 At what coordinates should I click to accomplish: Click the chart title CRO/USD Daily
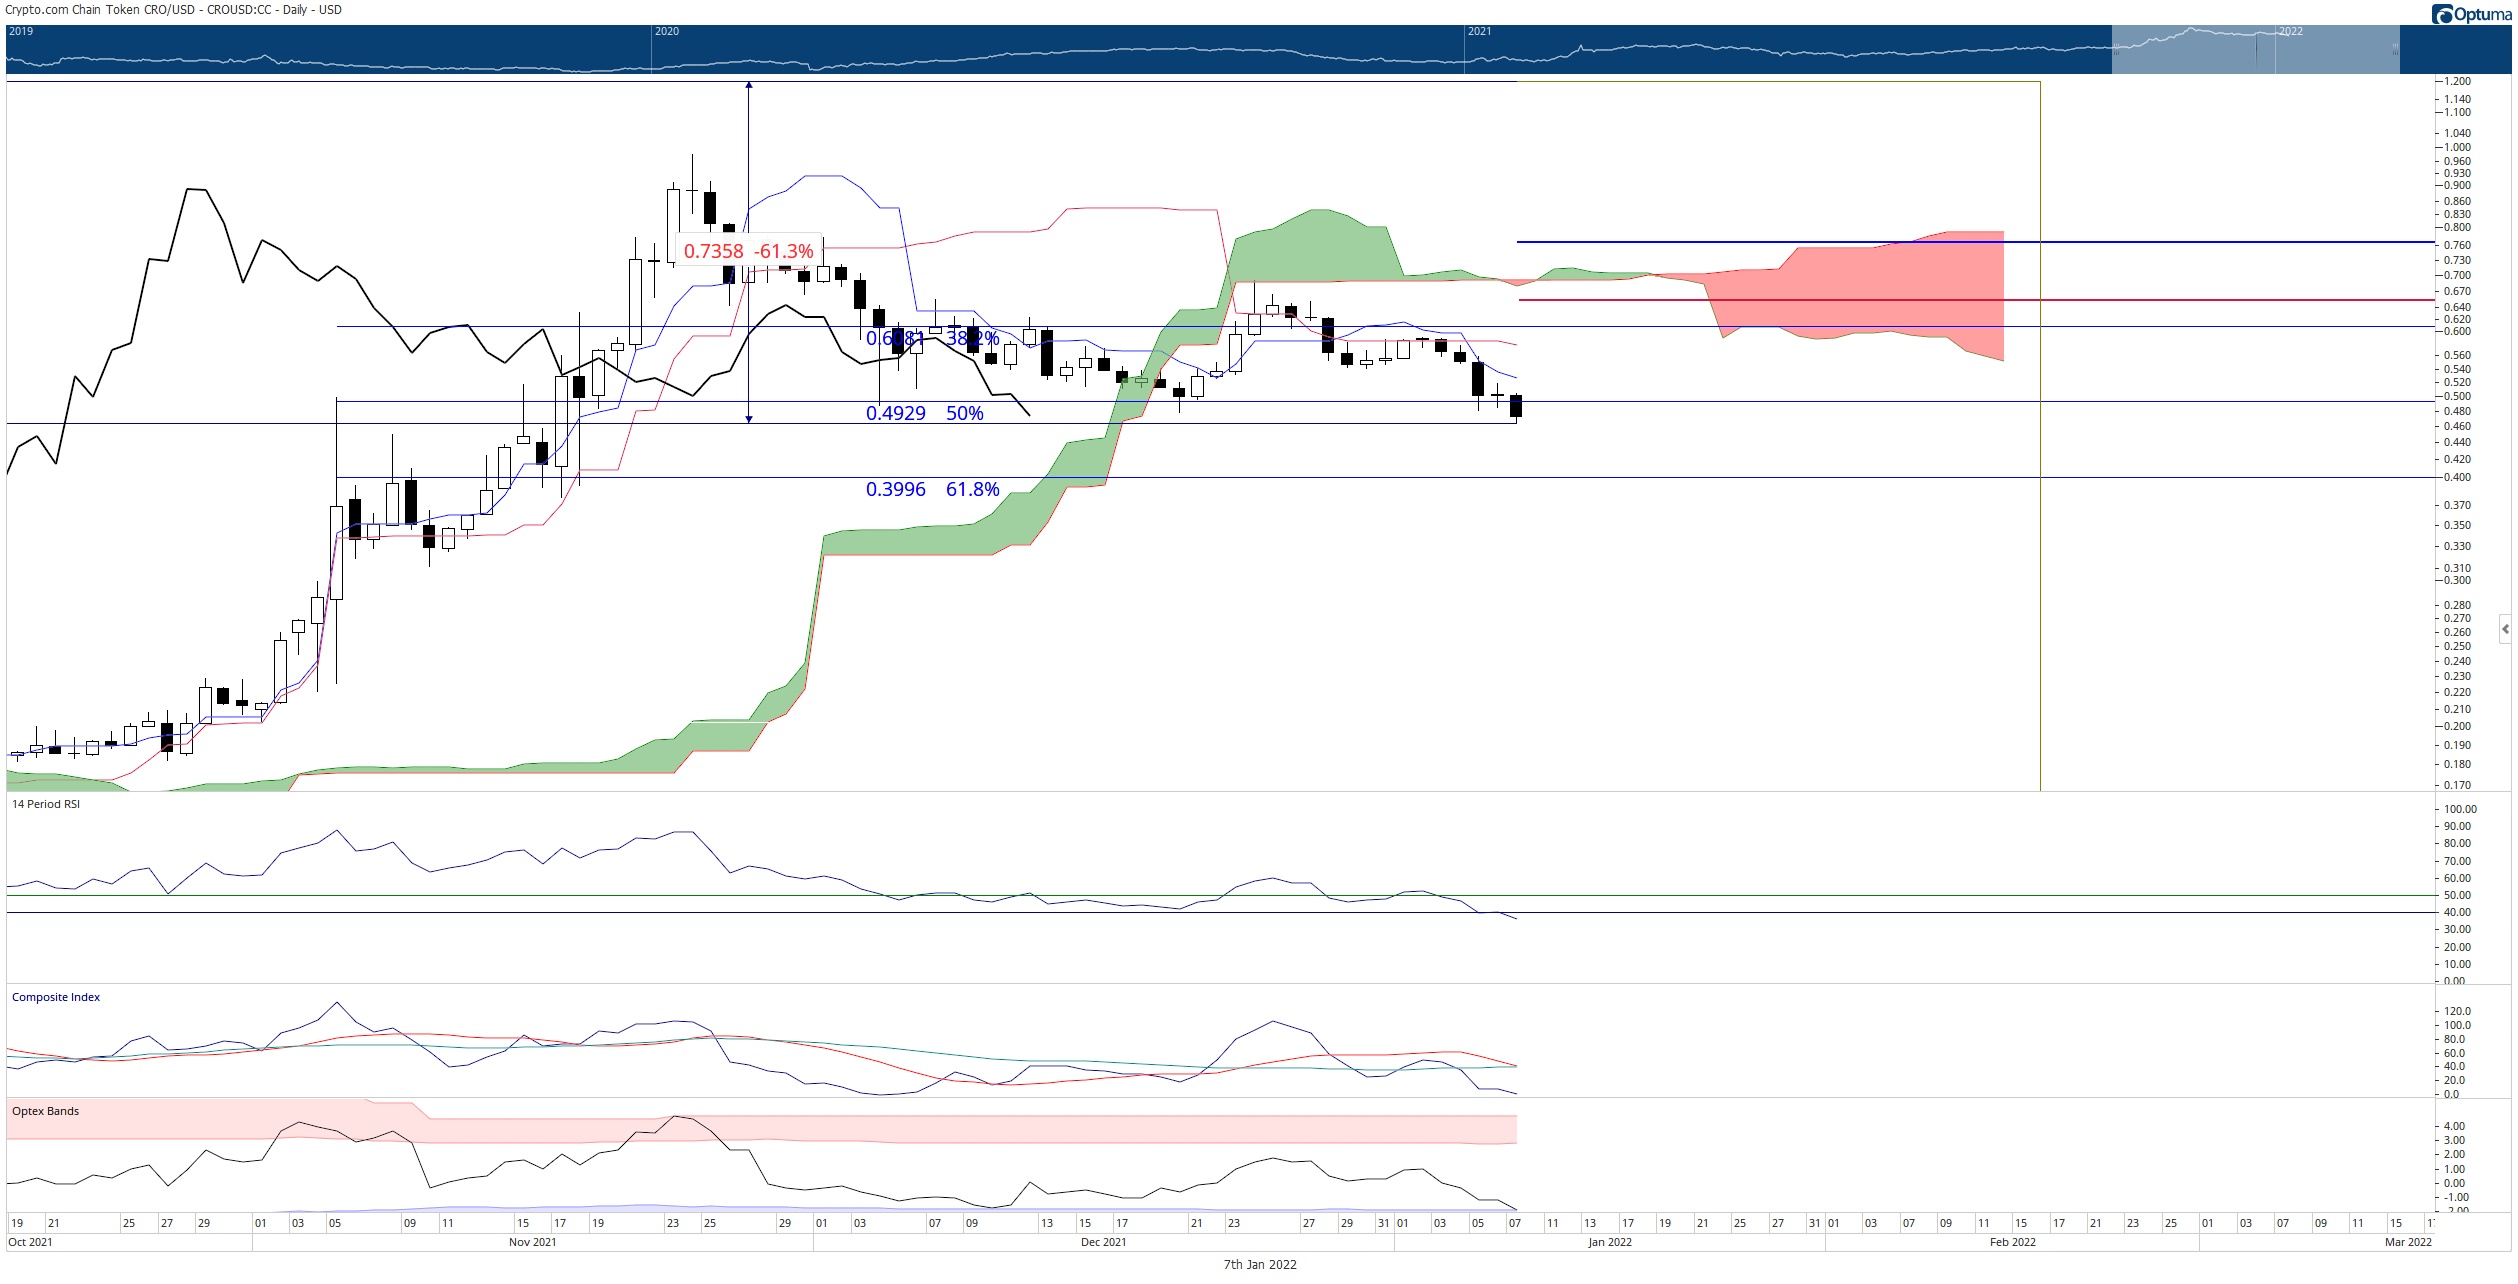(x=173, y=9)
